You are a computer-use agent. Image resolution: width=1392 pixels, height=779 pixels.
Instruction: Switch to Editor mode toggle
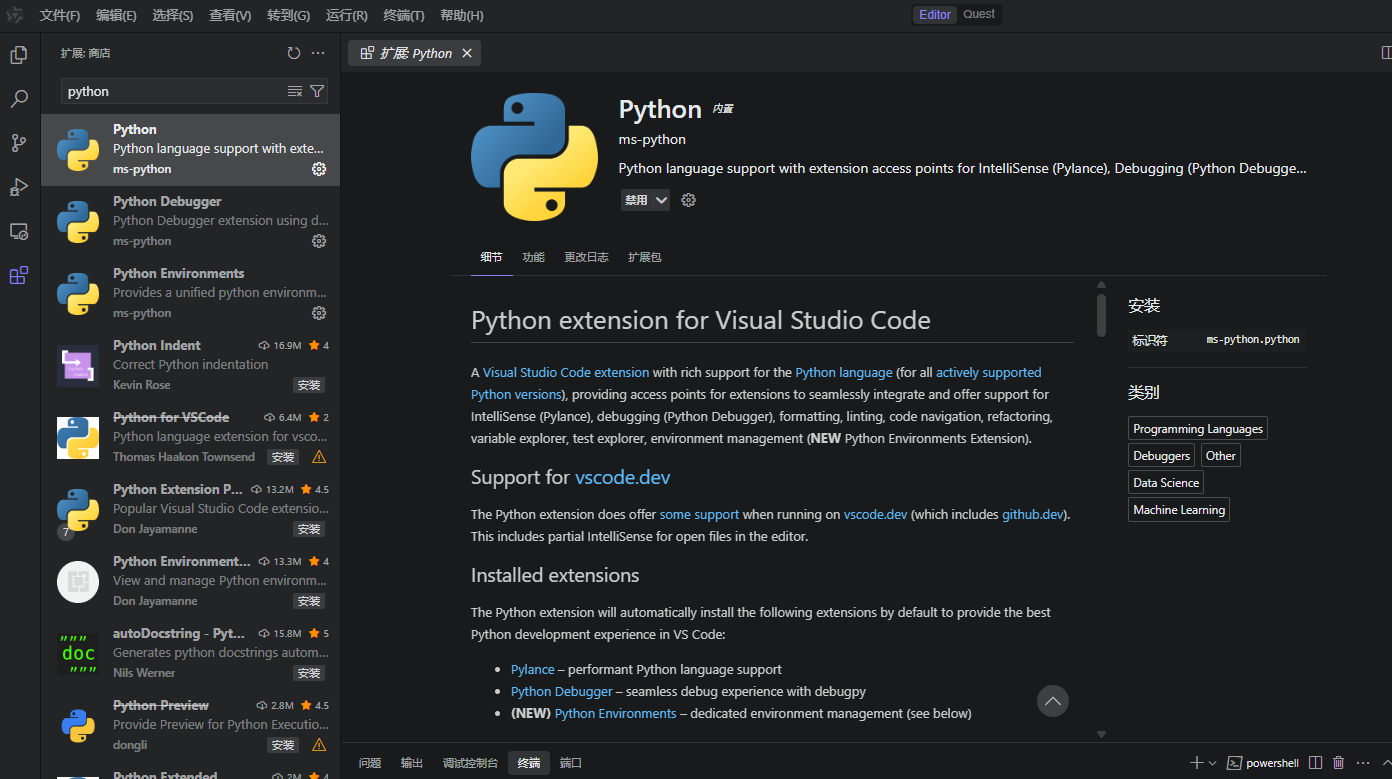pyautogui.click(x=935, y=14)
